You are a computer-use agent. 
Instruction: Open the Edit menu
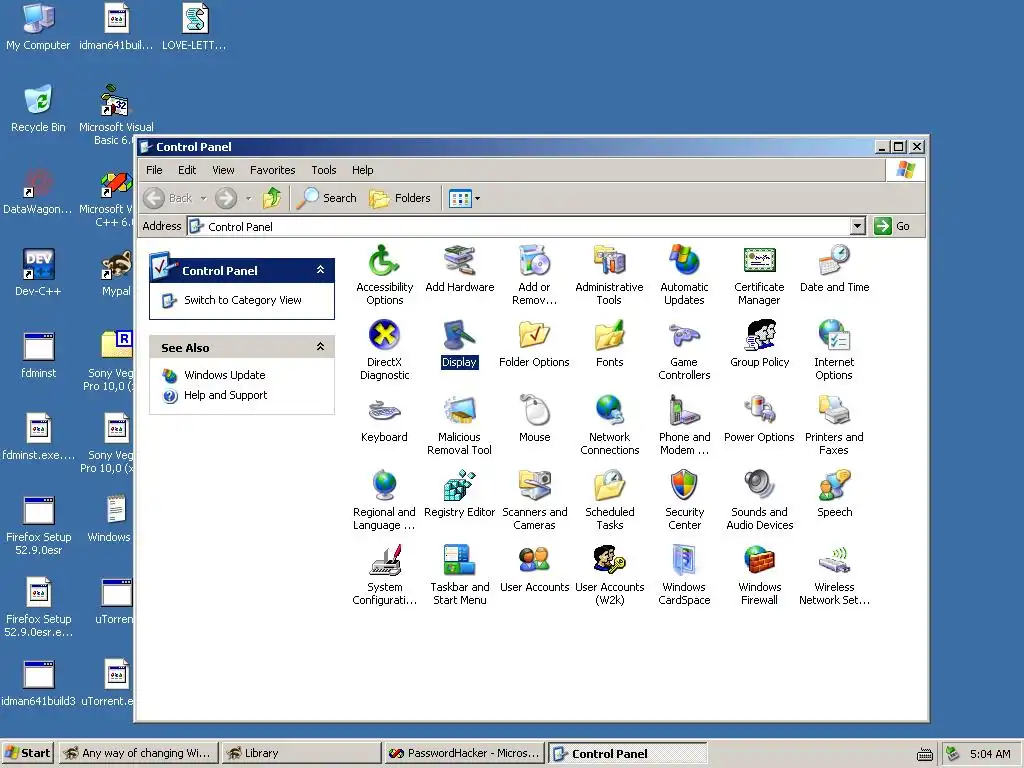coord(187,170)
